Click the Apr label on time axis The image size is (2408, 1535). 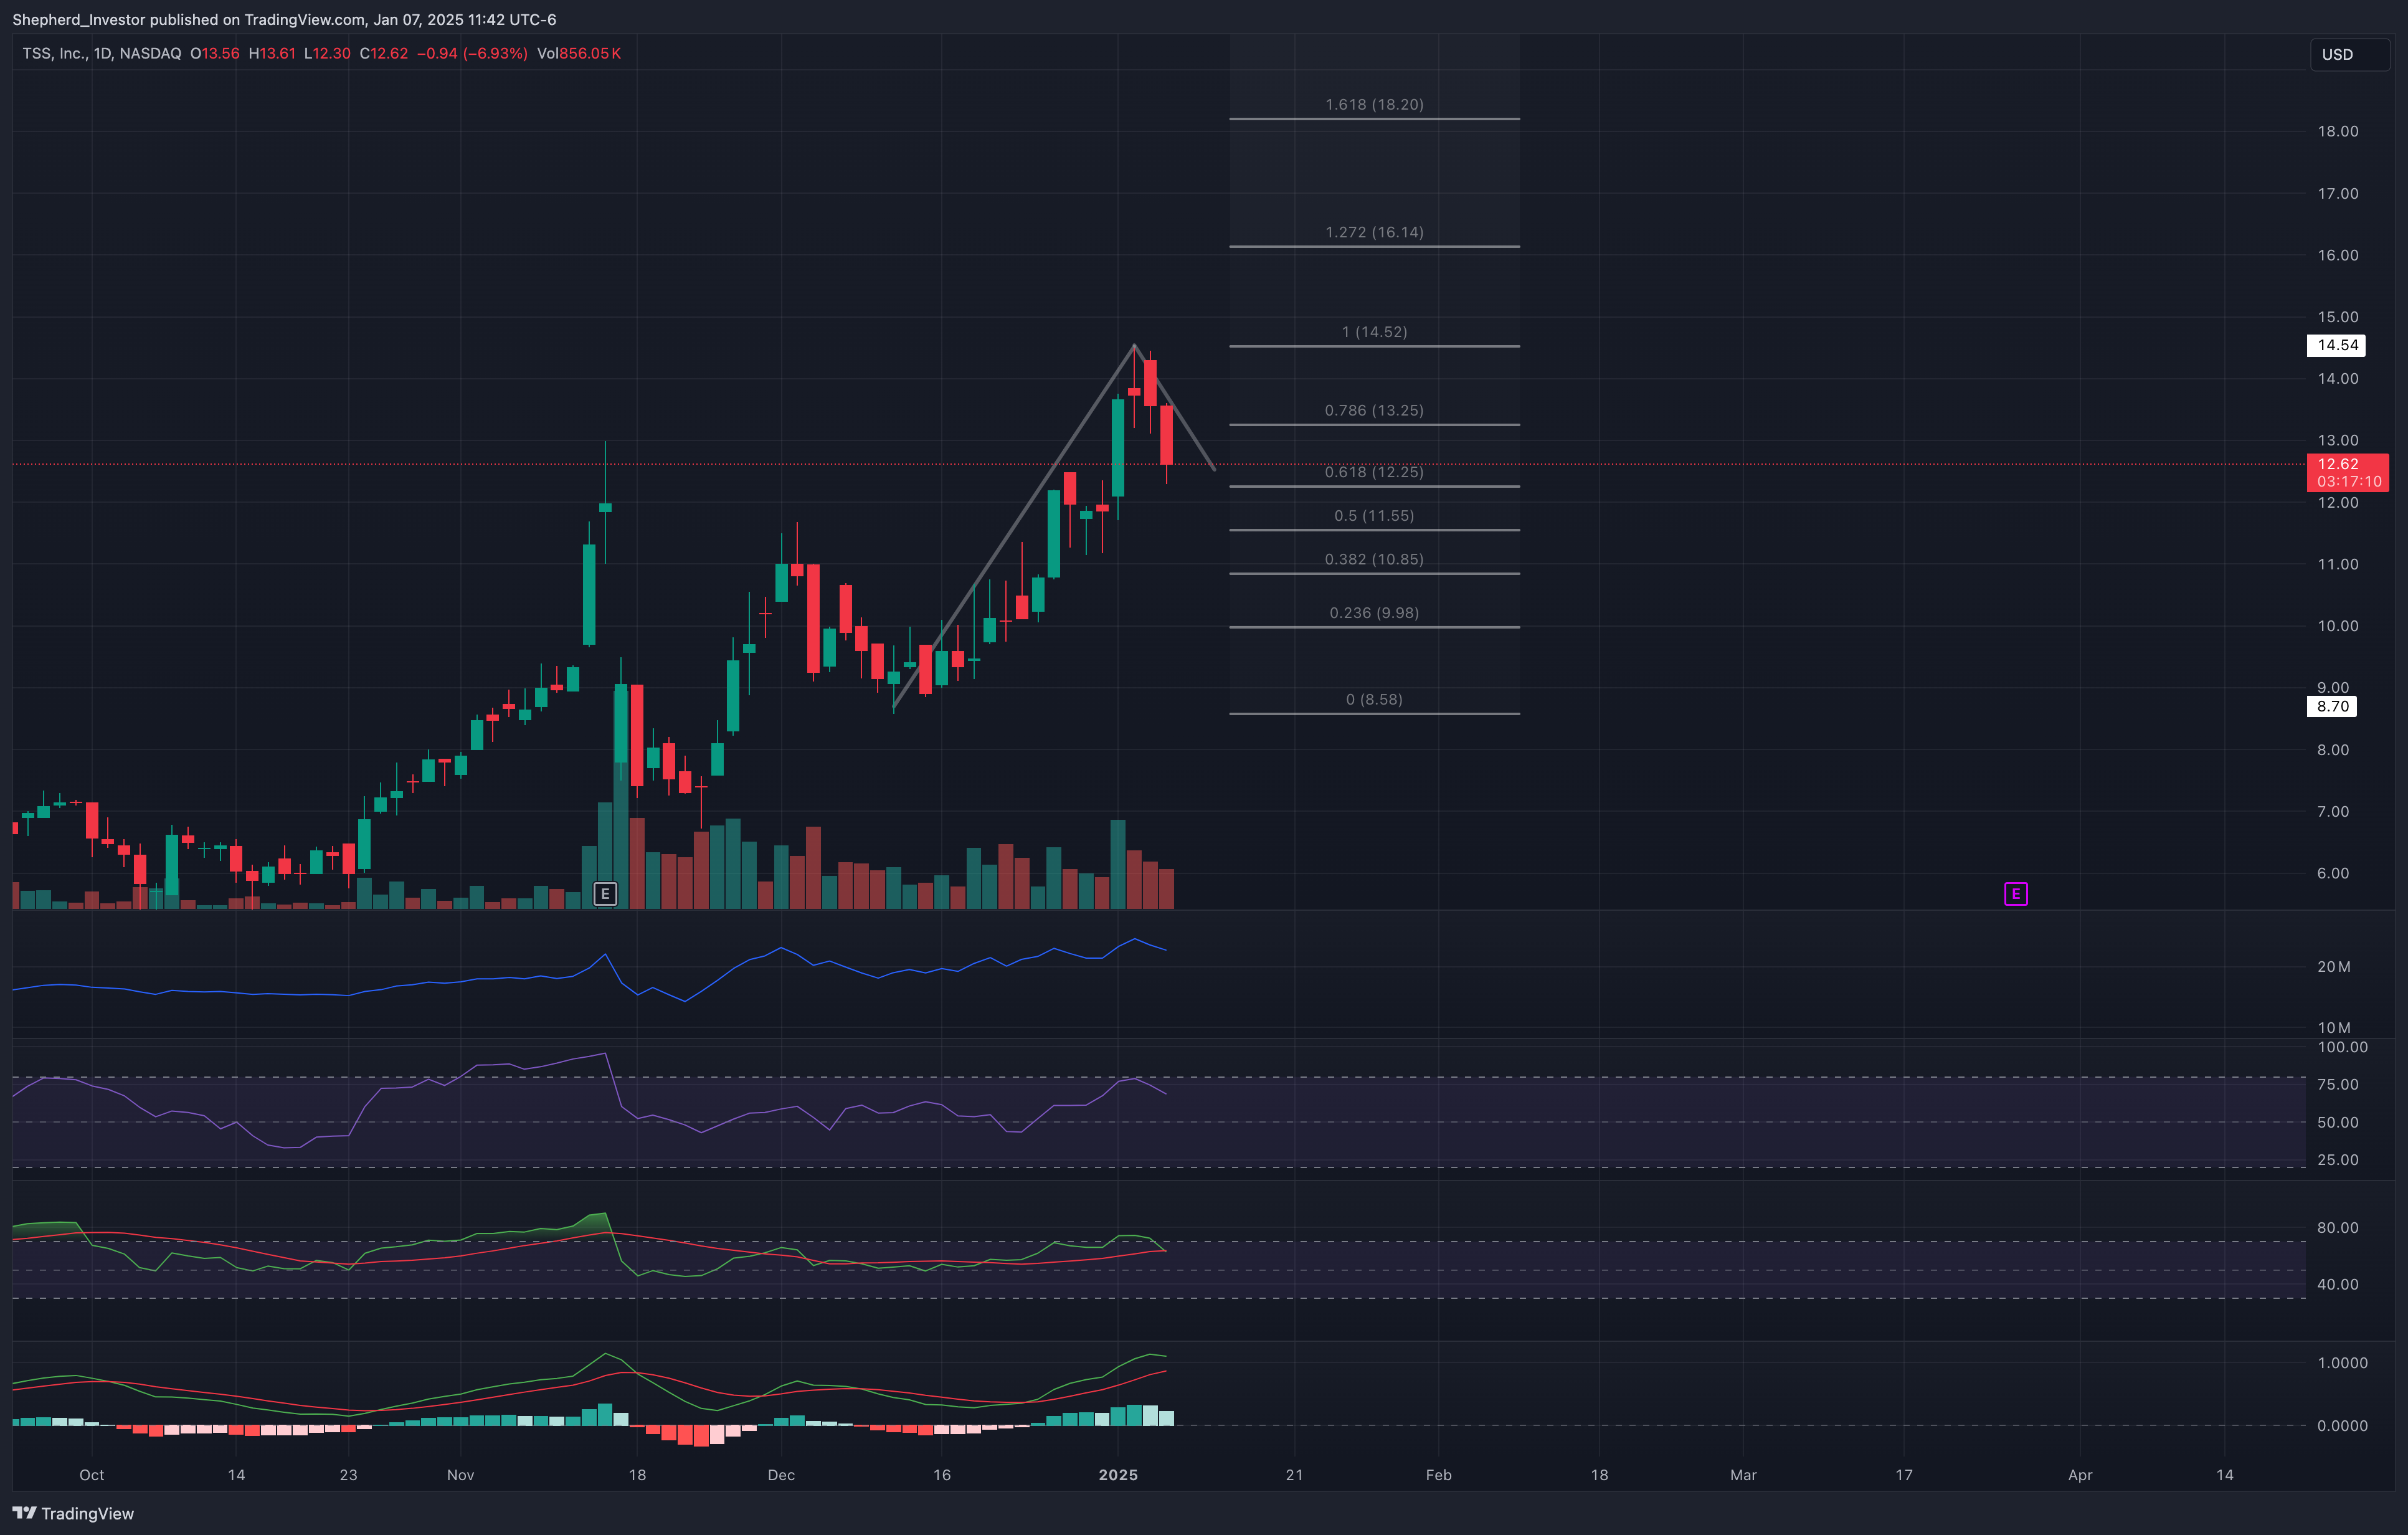(2080, 1475)
